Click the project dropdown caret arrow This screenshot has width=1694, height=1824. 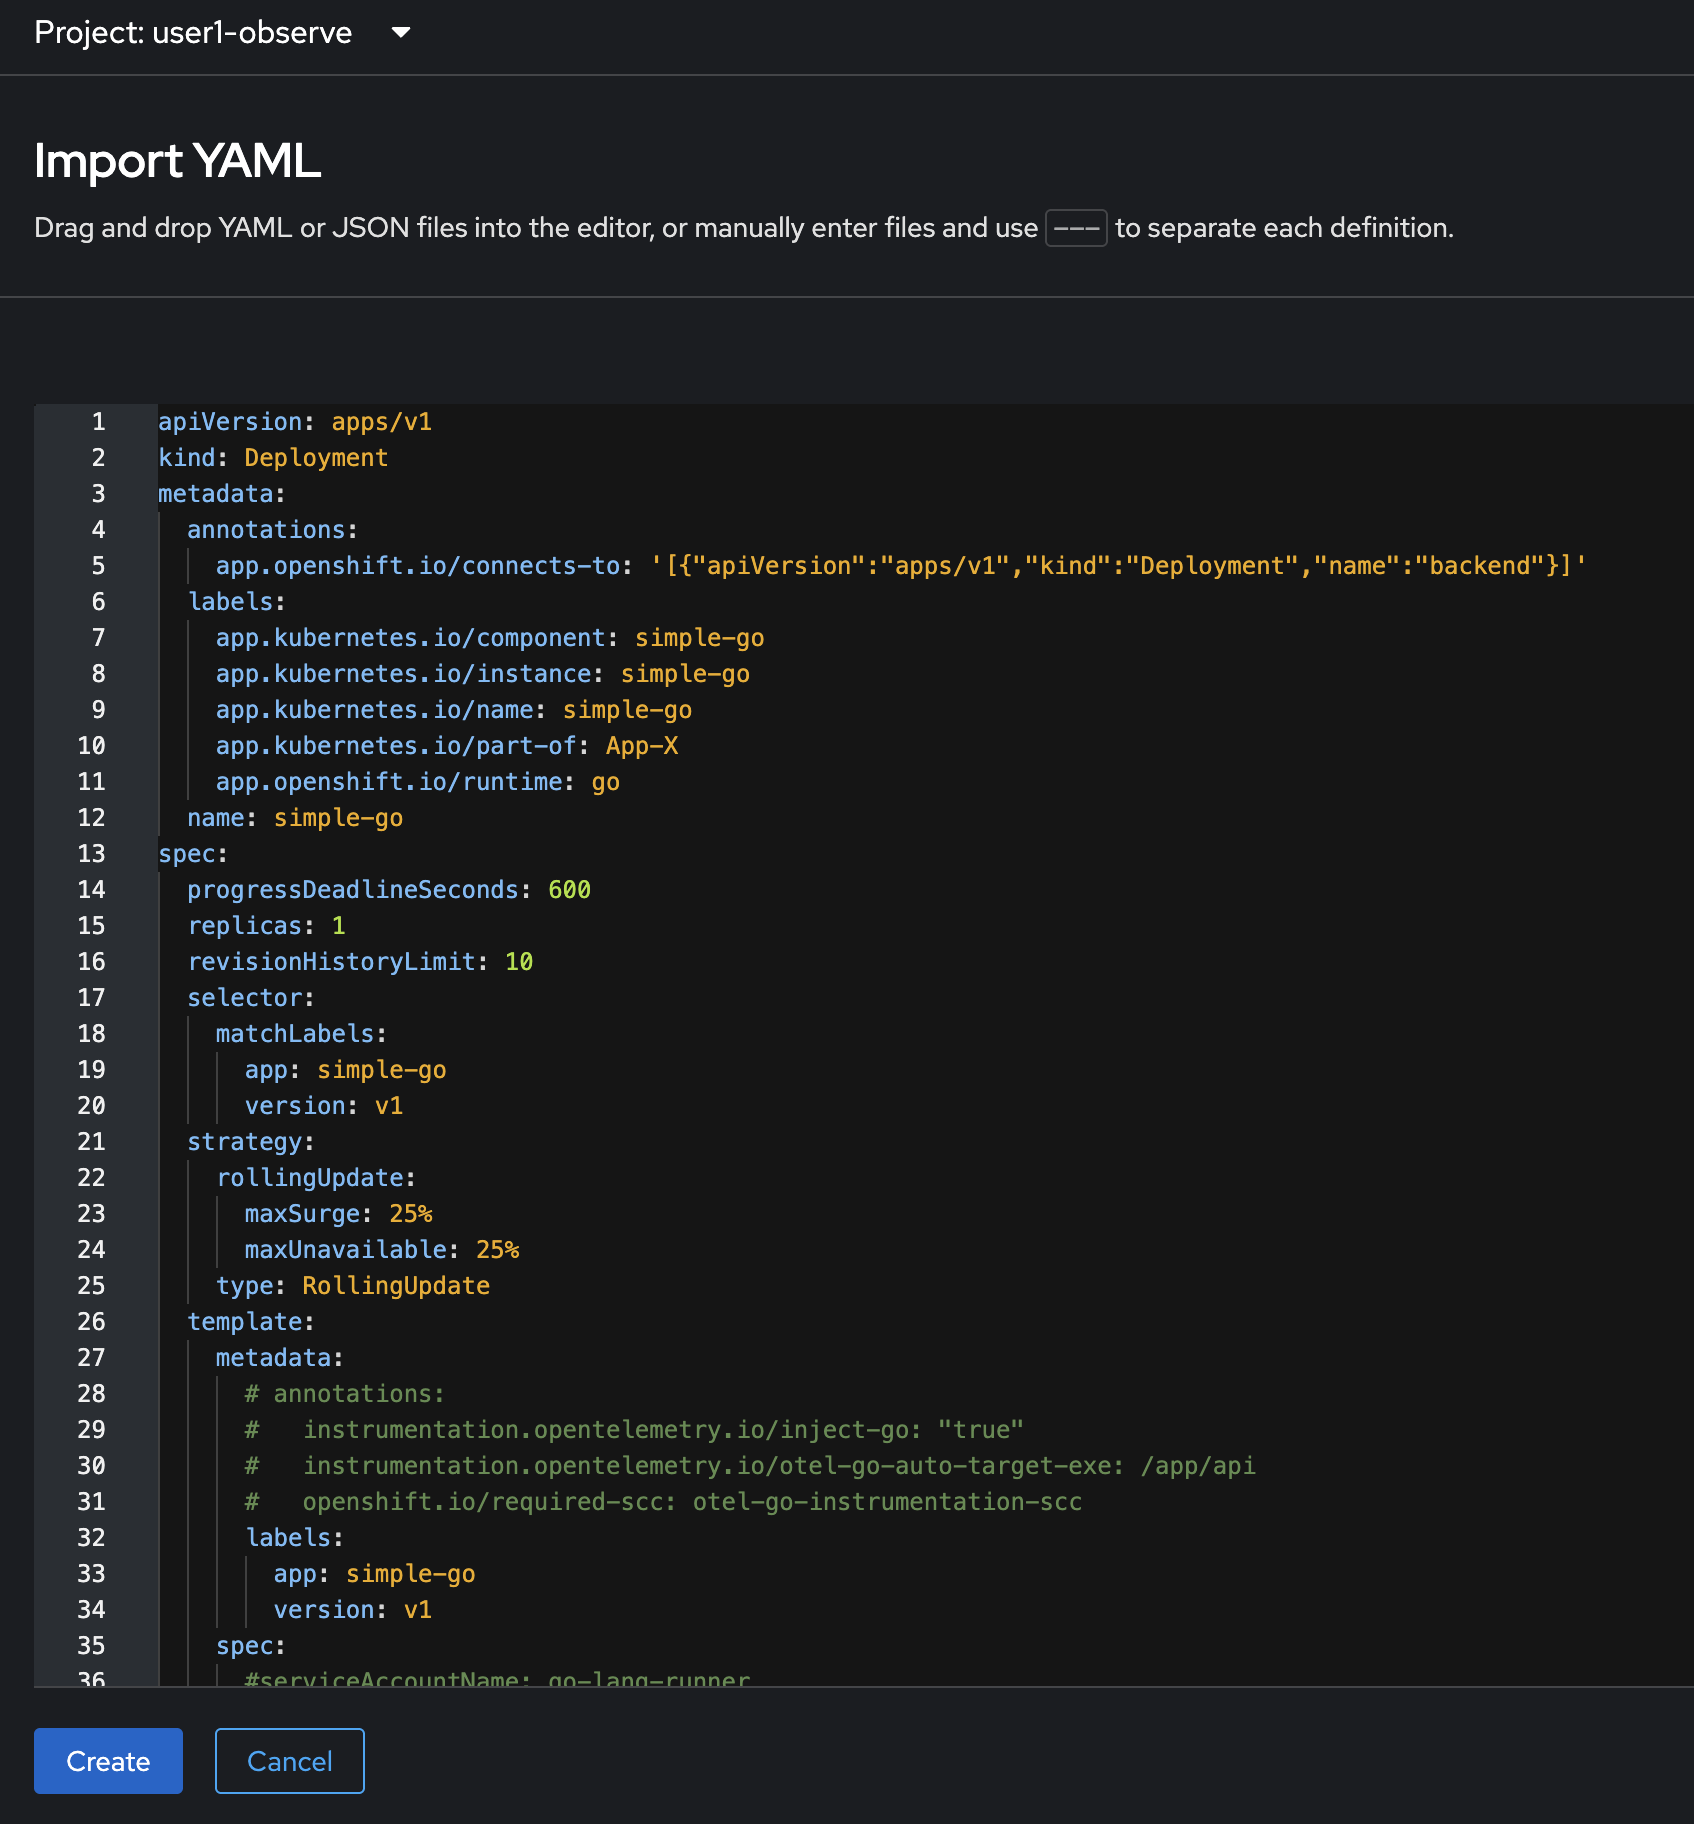401,33
